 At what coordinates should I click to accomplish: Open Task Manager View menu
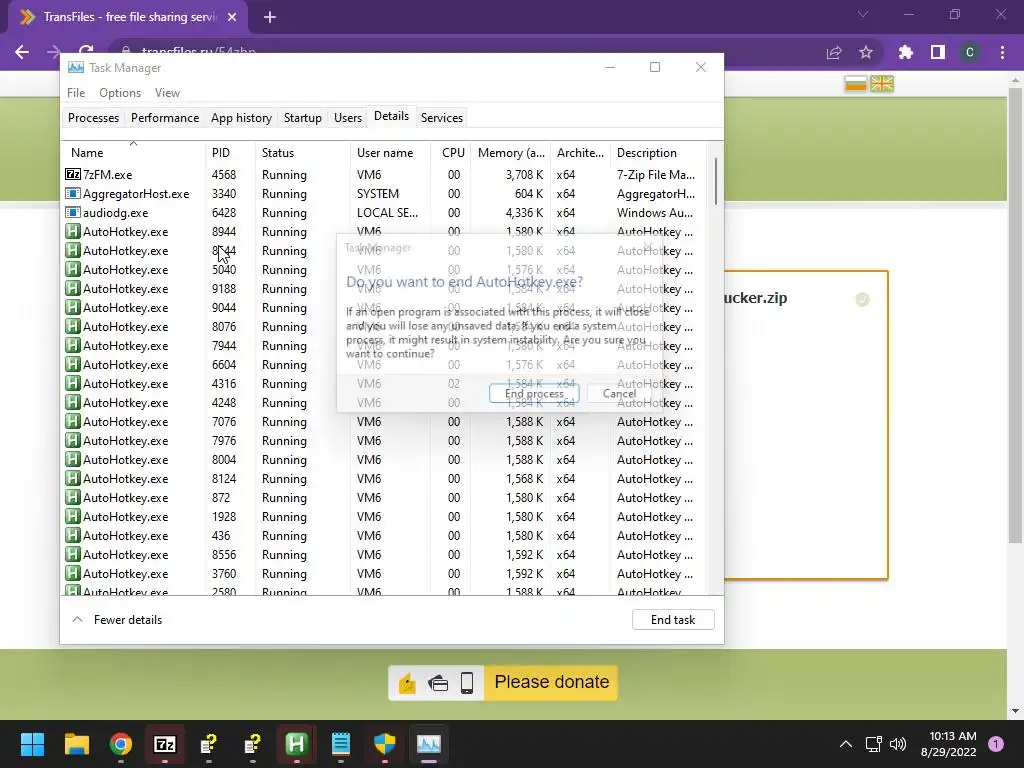(167, 93)
